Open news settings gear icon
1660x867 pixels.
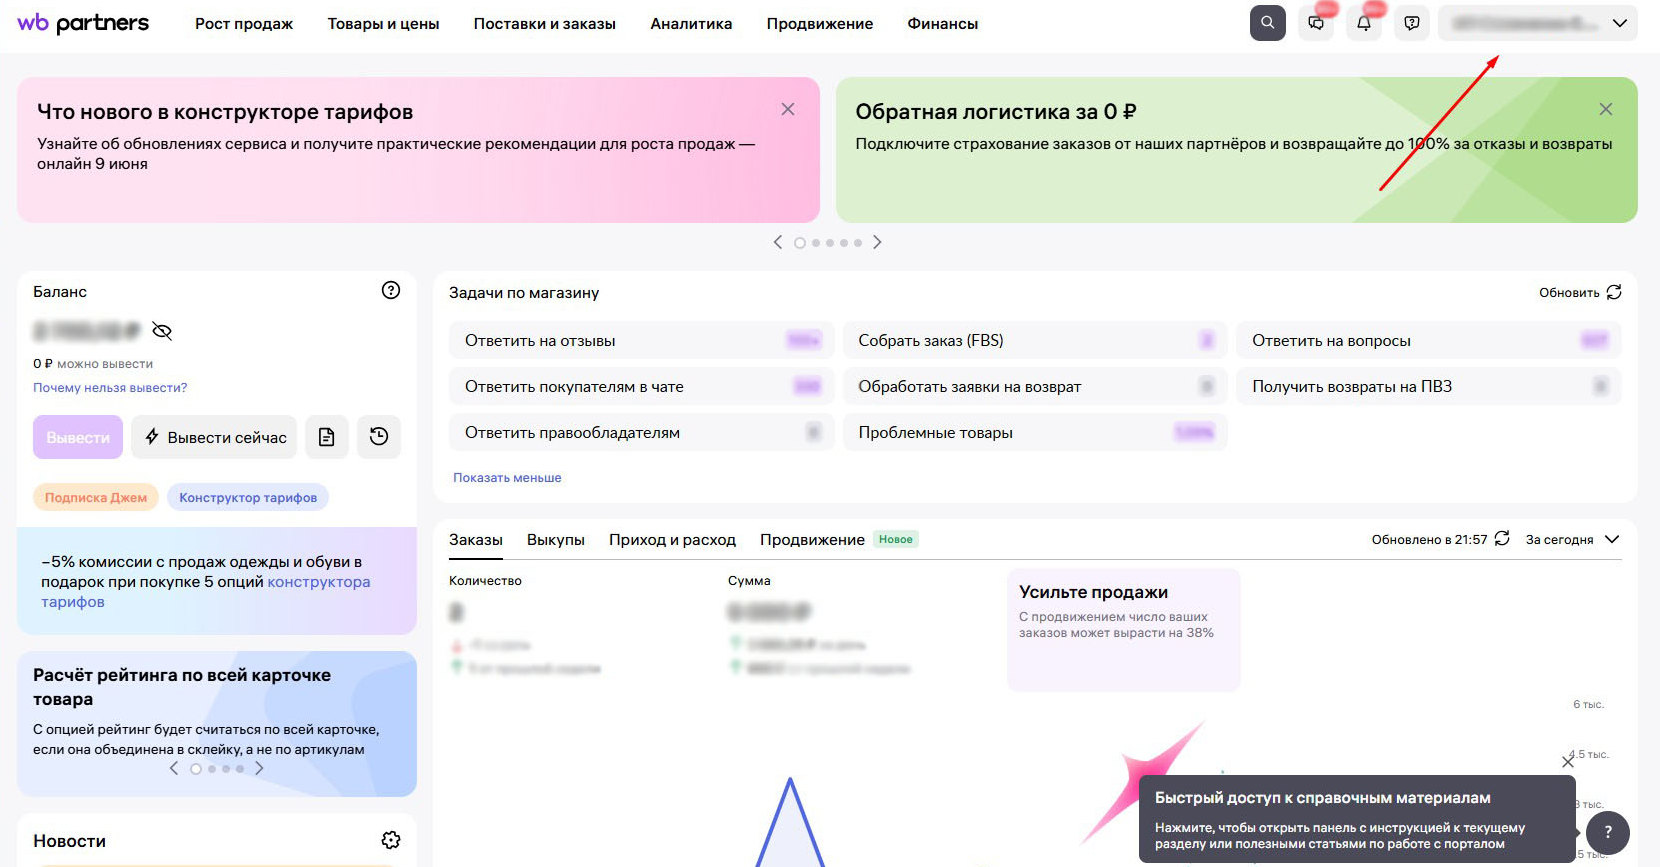[x=391, y=840]
